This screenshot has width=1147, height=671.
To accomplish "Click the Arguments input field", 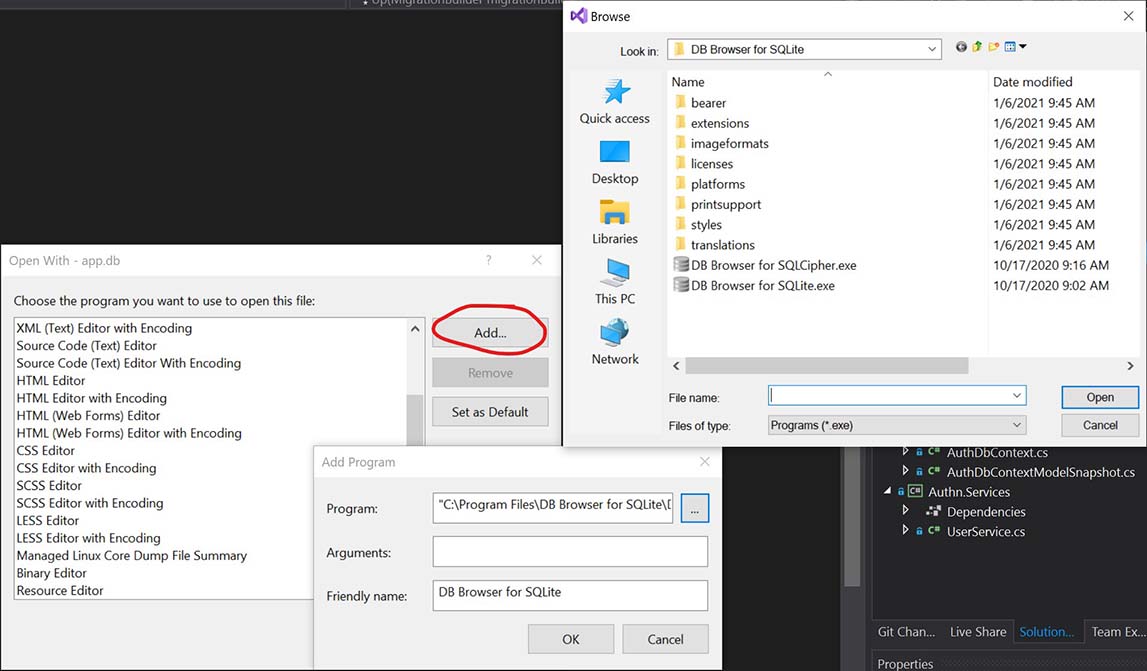I will [570, 552].
